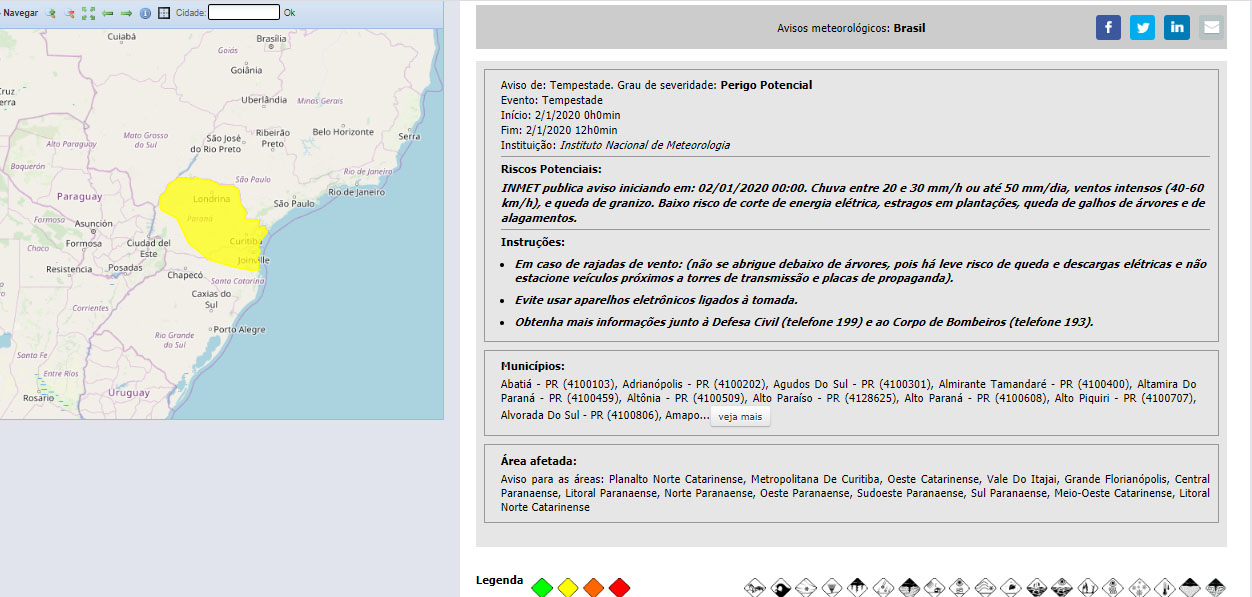The image size is (1252, 597).
Task: Click the yellow legend diamond
Action: pos(568,588)
